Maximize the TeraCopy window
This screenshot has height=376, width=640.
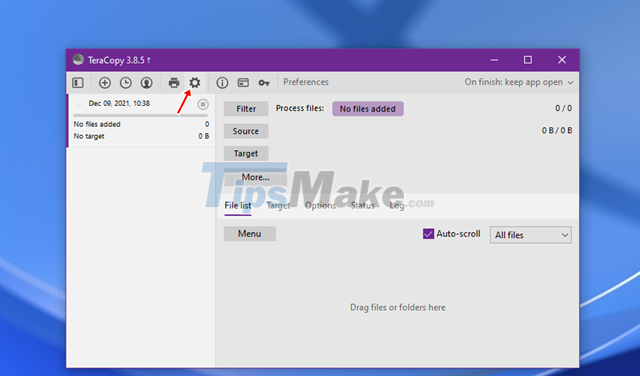pyautogui.click(x=528, y=60)
